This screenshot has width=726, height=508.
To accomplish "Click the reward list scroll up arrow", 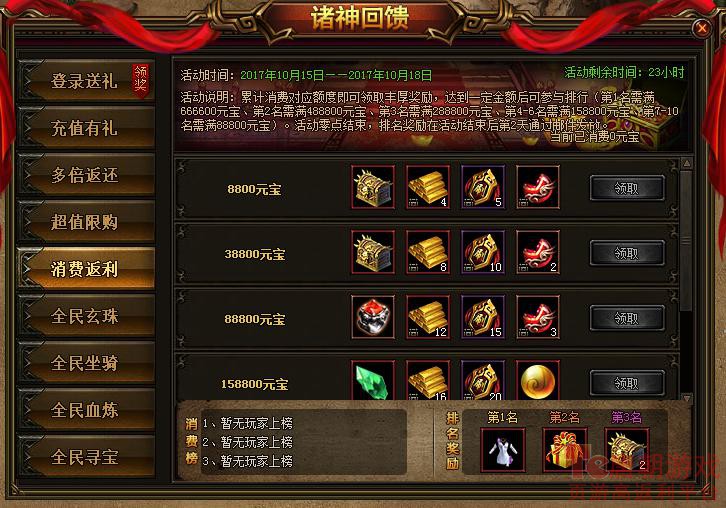I will pyautogui.click(x=687, y=163).
